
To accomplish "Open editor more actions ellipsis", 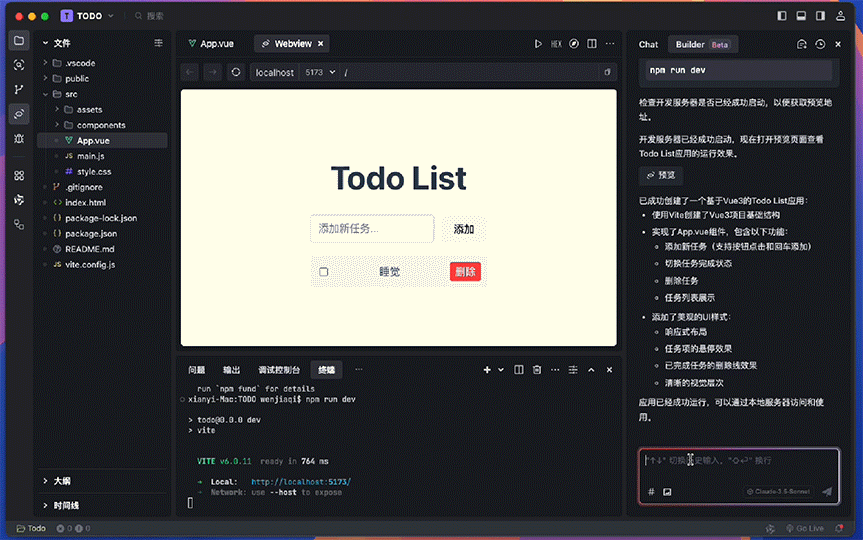I will pyautogui.click(x=610, y=44).
